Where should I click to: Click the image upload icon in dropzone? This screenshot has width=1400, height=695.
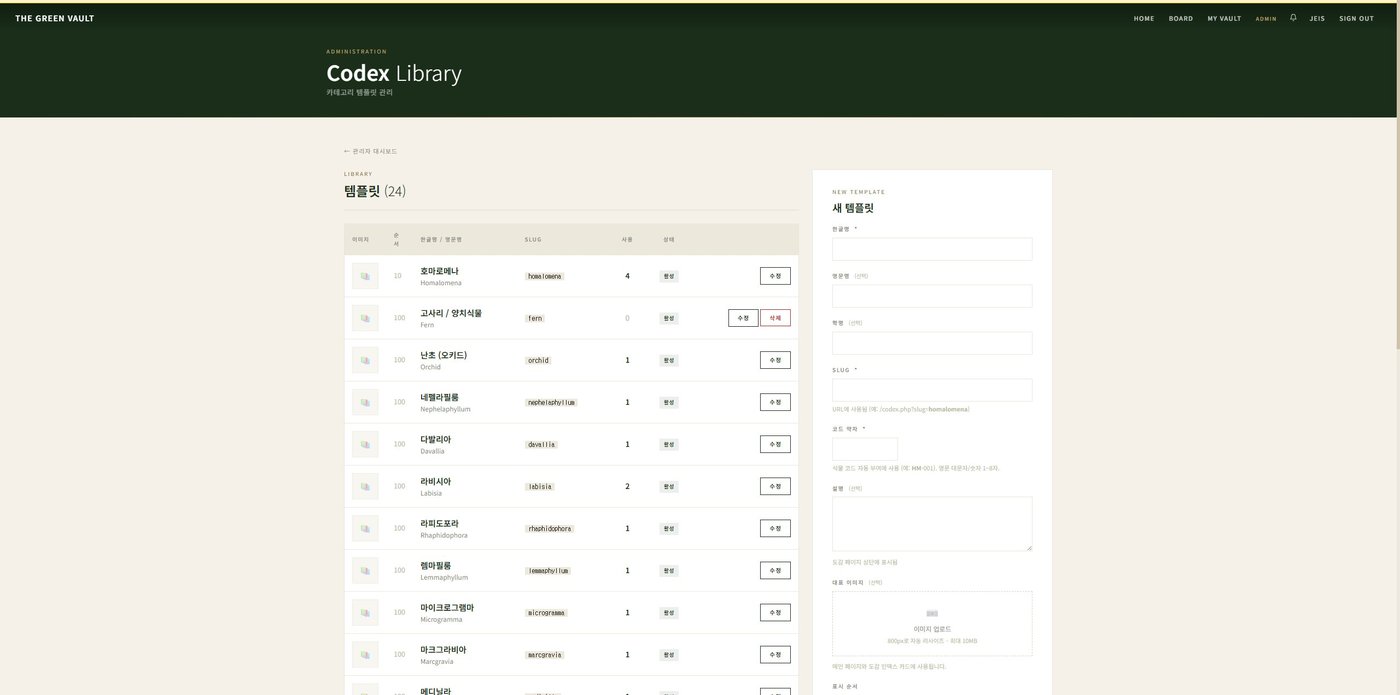(932, 613)
